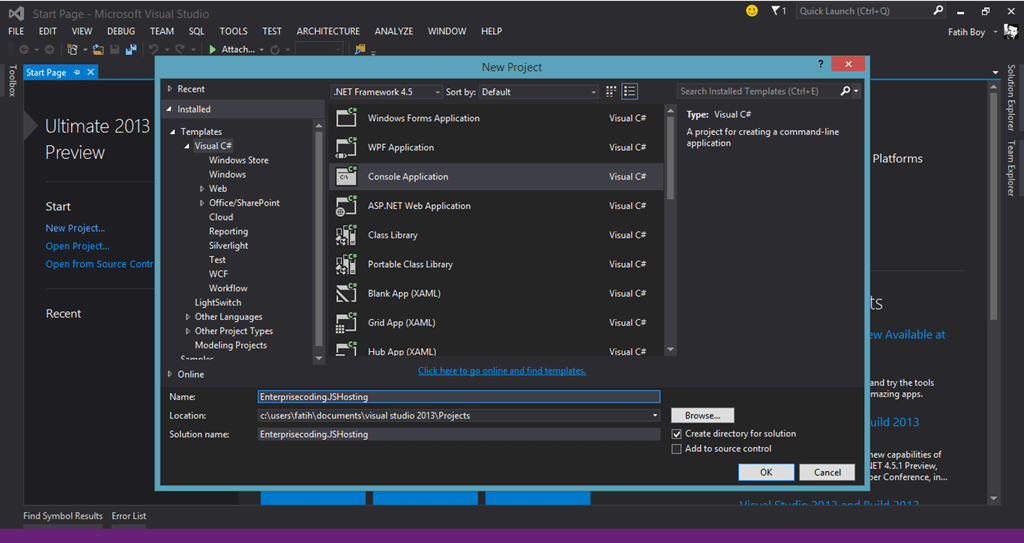Click the Open Project... link on Start Page
The height and width of the screenshot is (543, 1024).
77,246
